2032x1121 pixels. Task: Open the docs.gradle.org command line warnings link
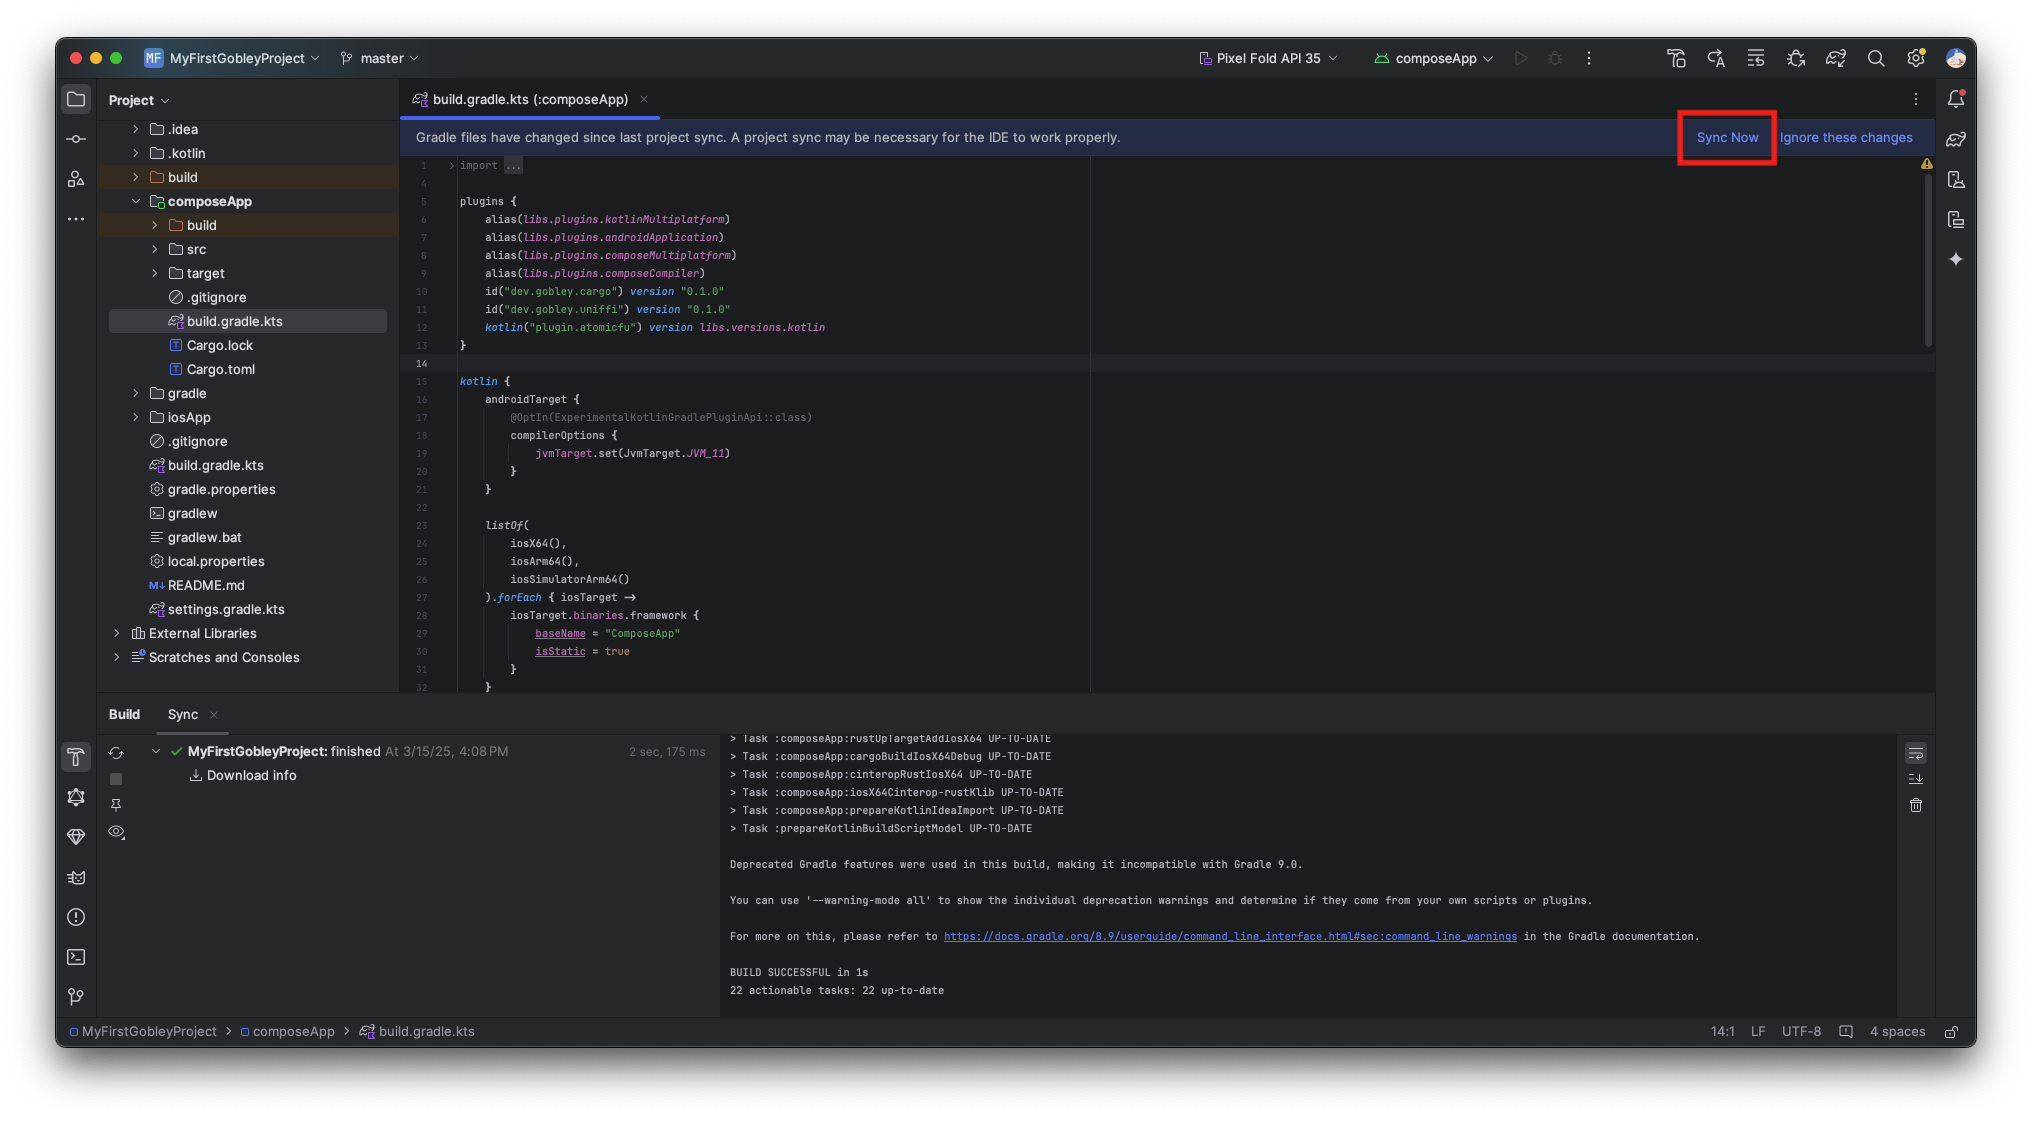(1230, 936)
